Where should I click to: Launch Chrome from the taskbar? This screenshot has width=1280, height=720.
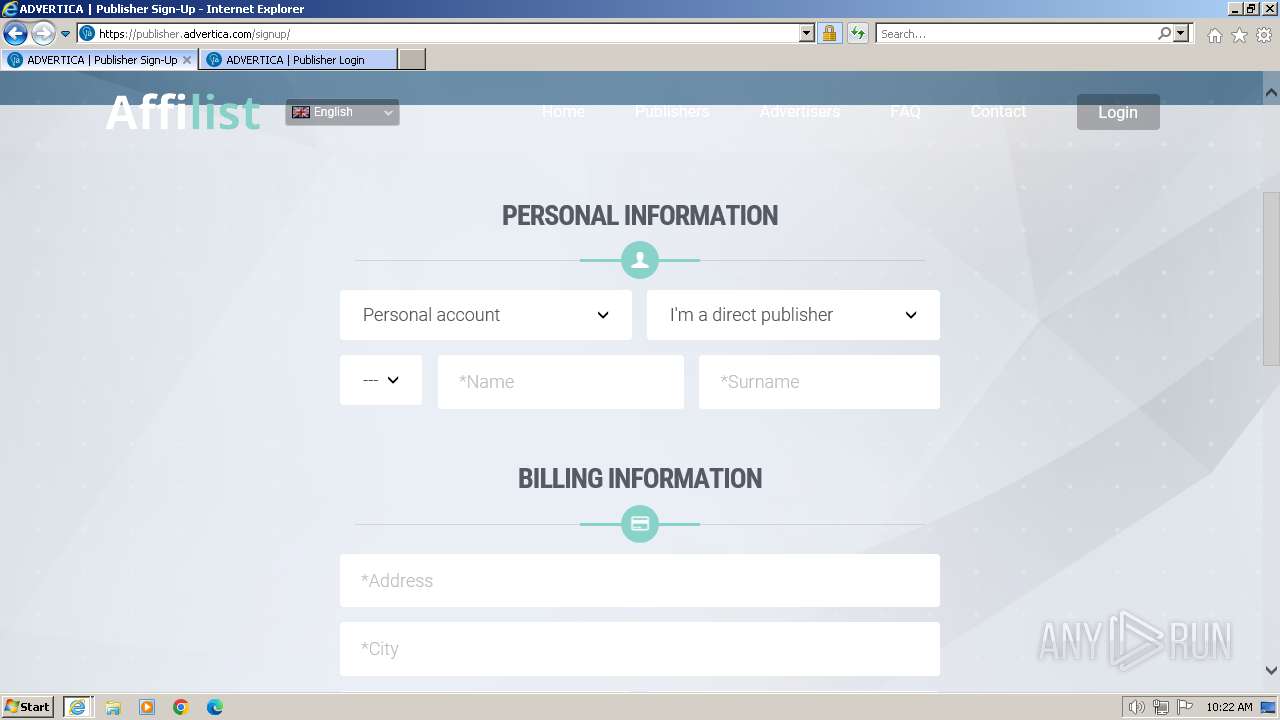(x=181, y=707)
